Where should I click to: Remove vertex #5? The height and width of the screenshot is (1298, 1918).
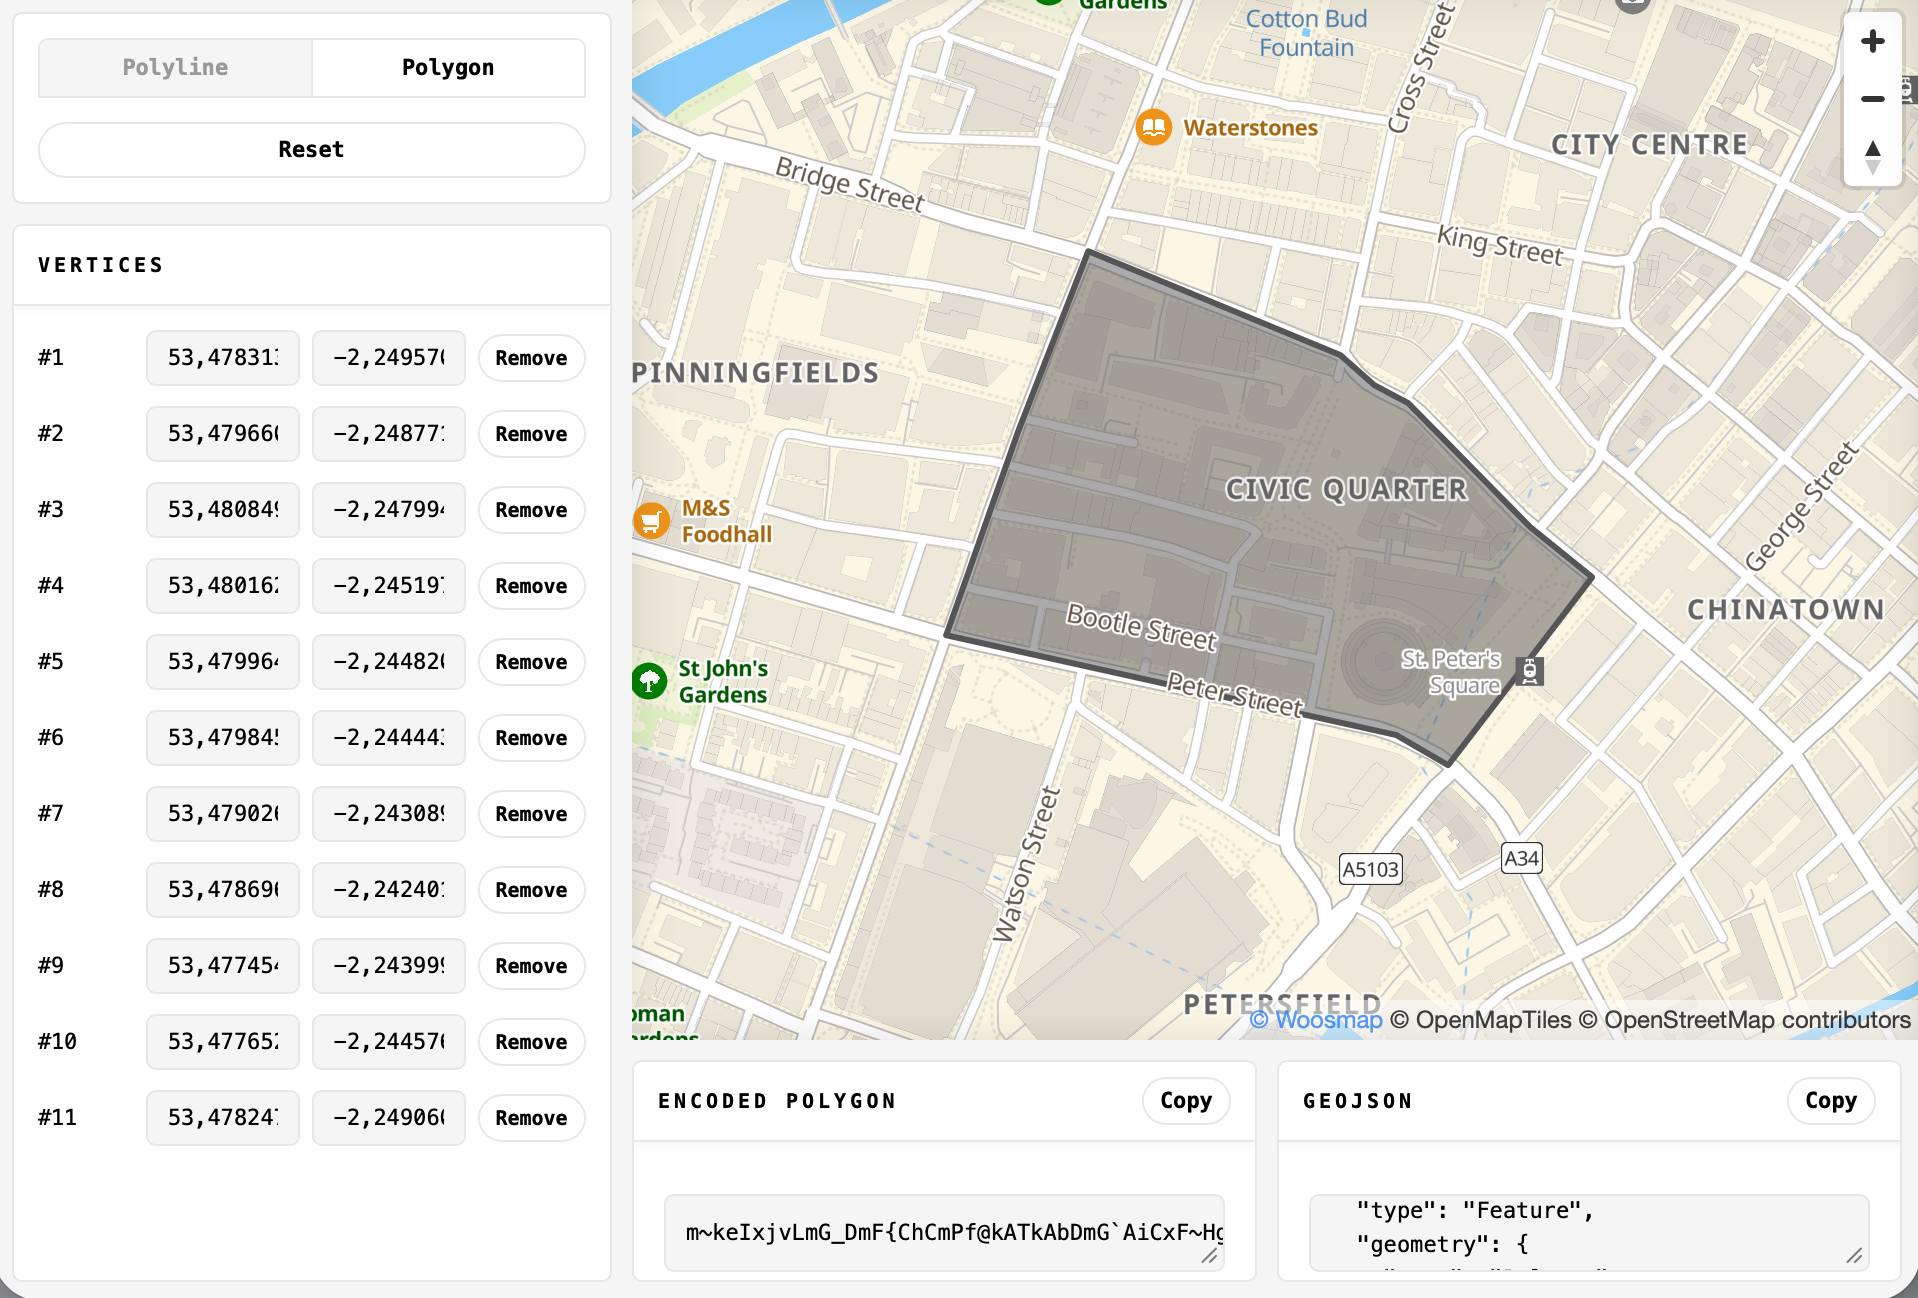(531, 662)
